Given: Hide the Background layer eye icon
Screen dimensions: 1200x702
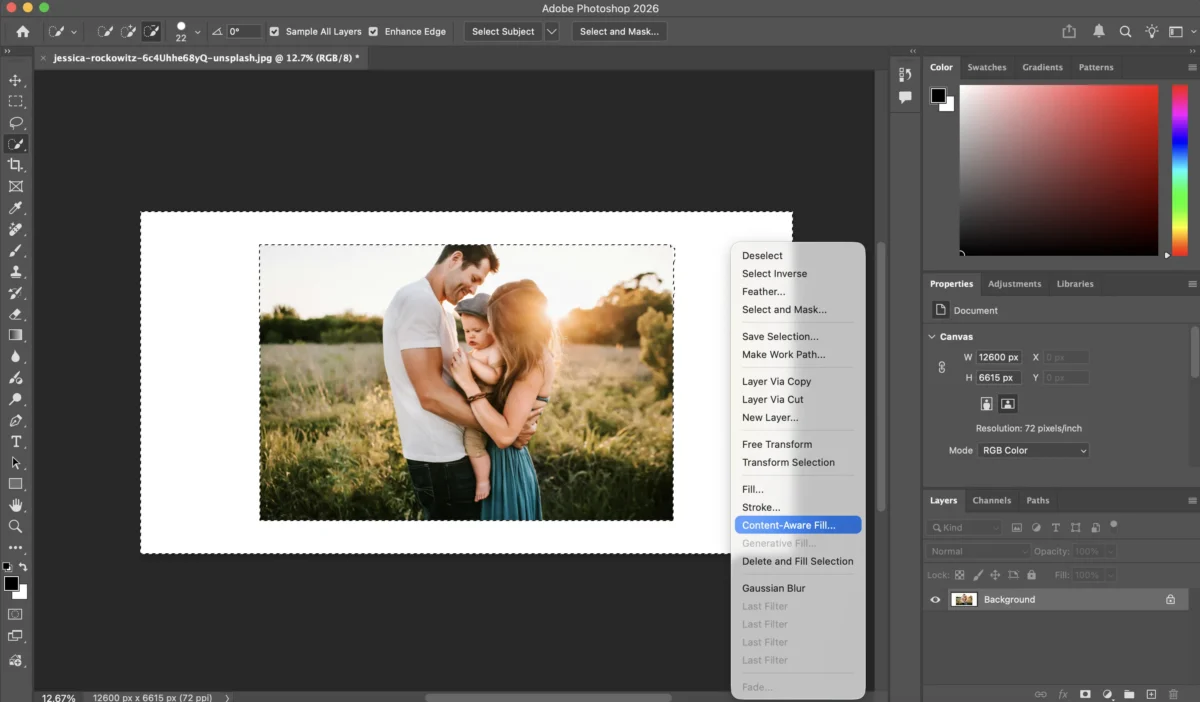Looking at the screenshot, I should (935, 600).
